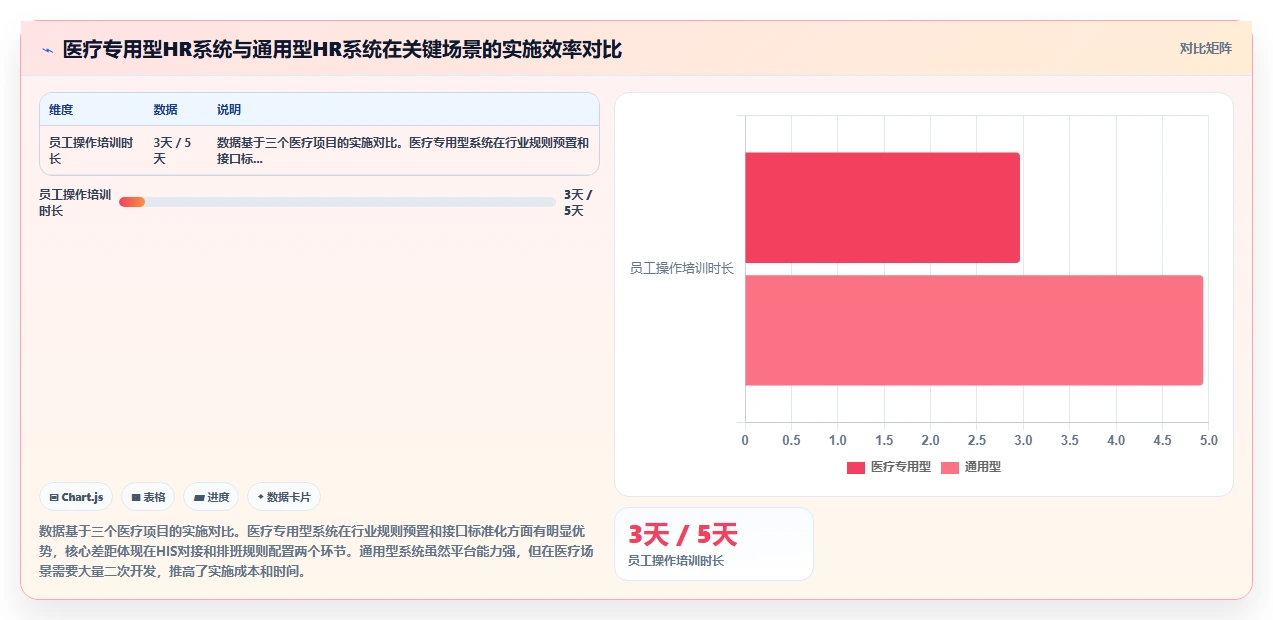Click the 员工操作培训时长 table cell

pos(92,151)
